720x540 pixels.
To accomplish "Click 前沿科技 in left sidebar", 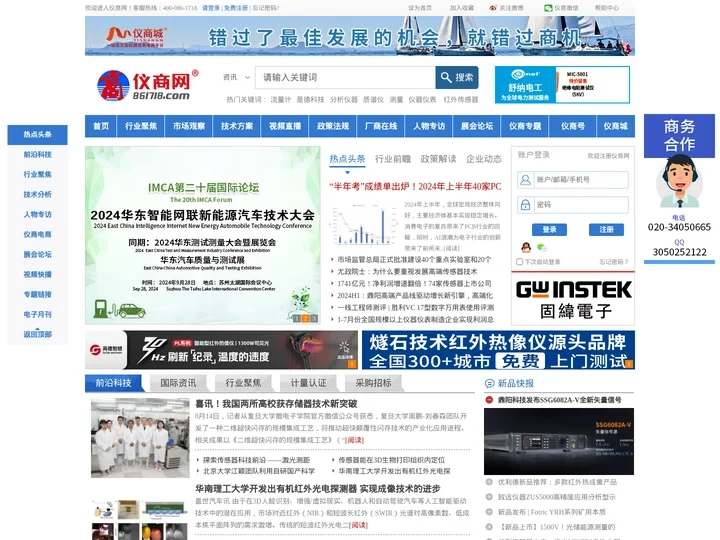I will pos(38,155).
